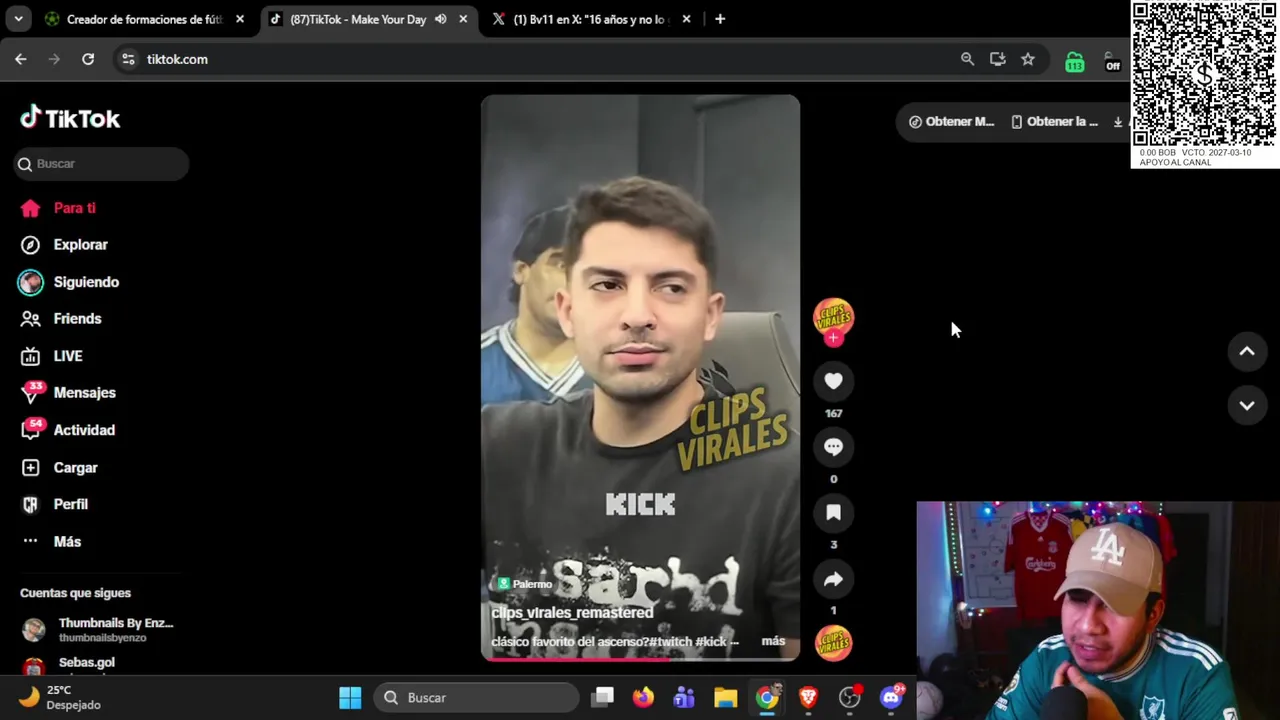This screenshot has width=1280, height=720.
Task: Click the Palermo location tag
Action: click(x=525, y=584)
